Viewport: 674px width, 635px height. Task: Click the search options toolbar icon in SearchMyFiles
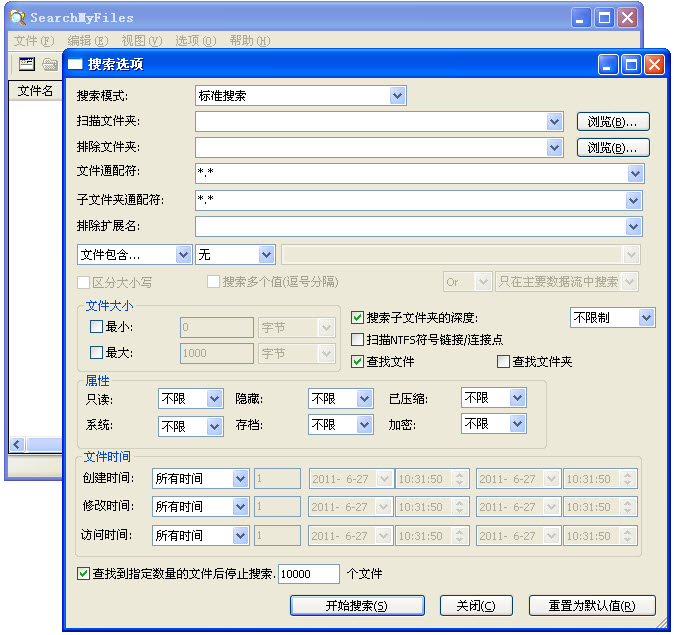coord(27,64)
